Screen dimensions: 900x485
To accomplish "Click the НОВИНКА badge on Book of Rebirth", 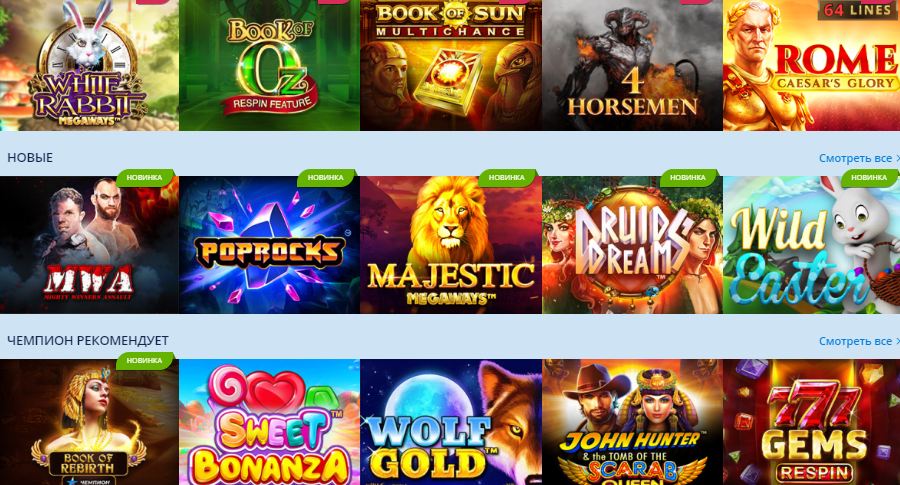I will click(145, 361).
